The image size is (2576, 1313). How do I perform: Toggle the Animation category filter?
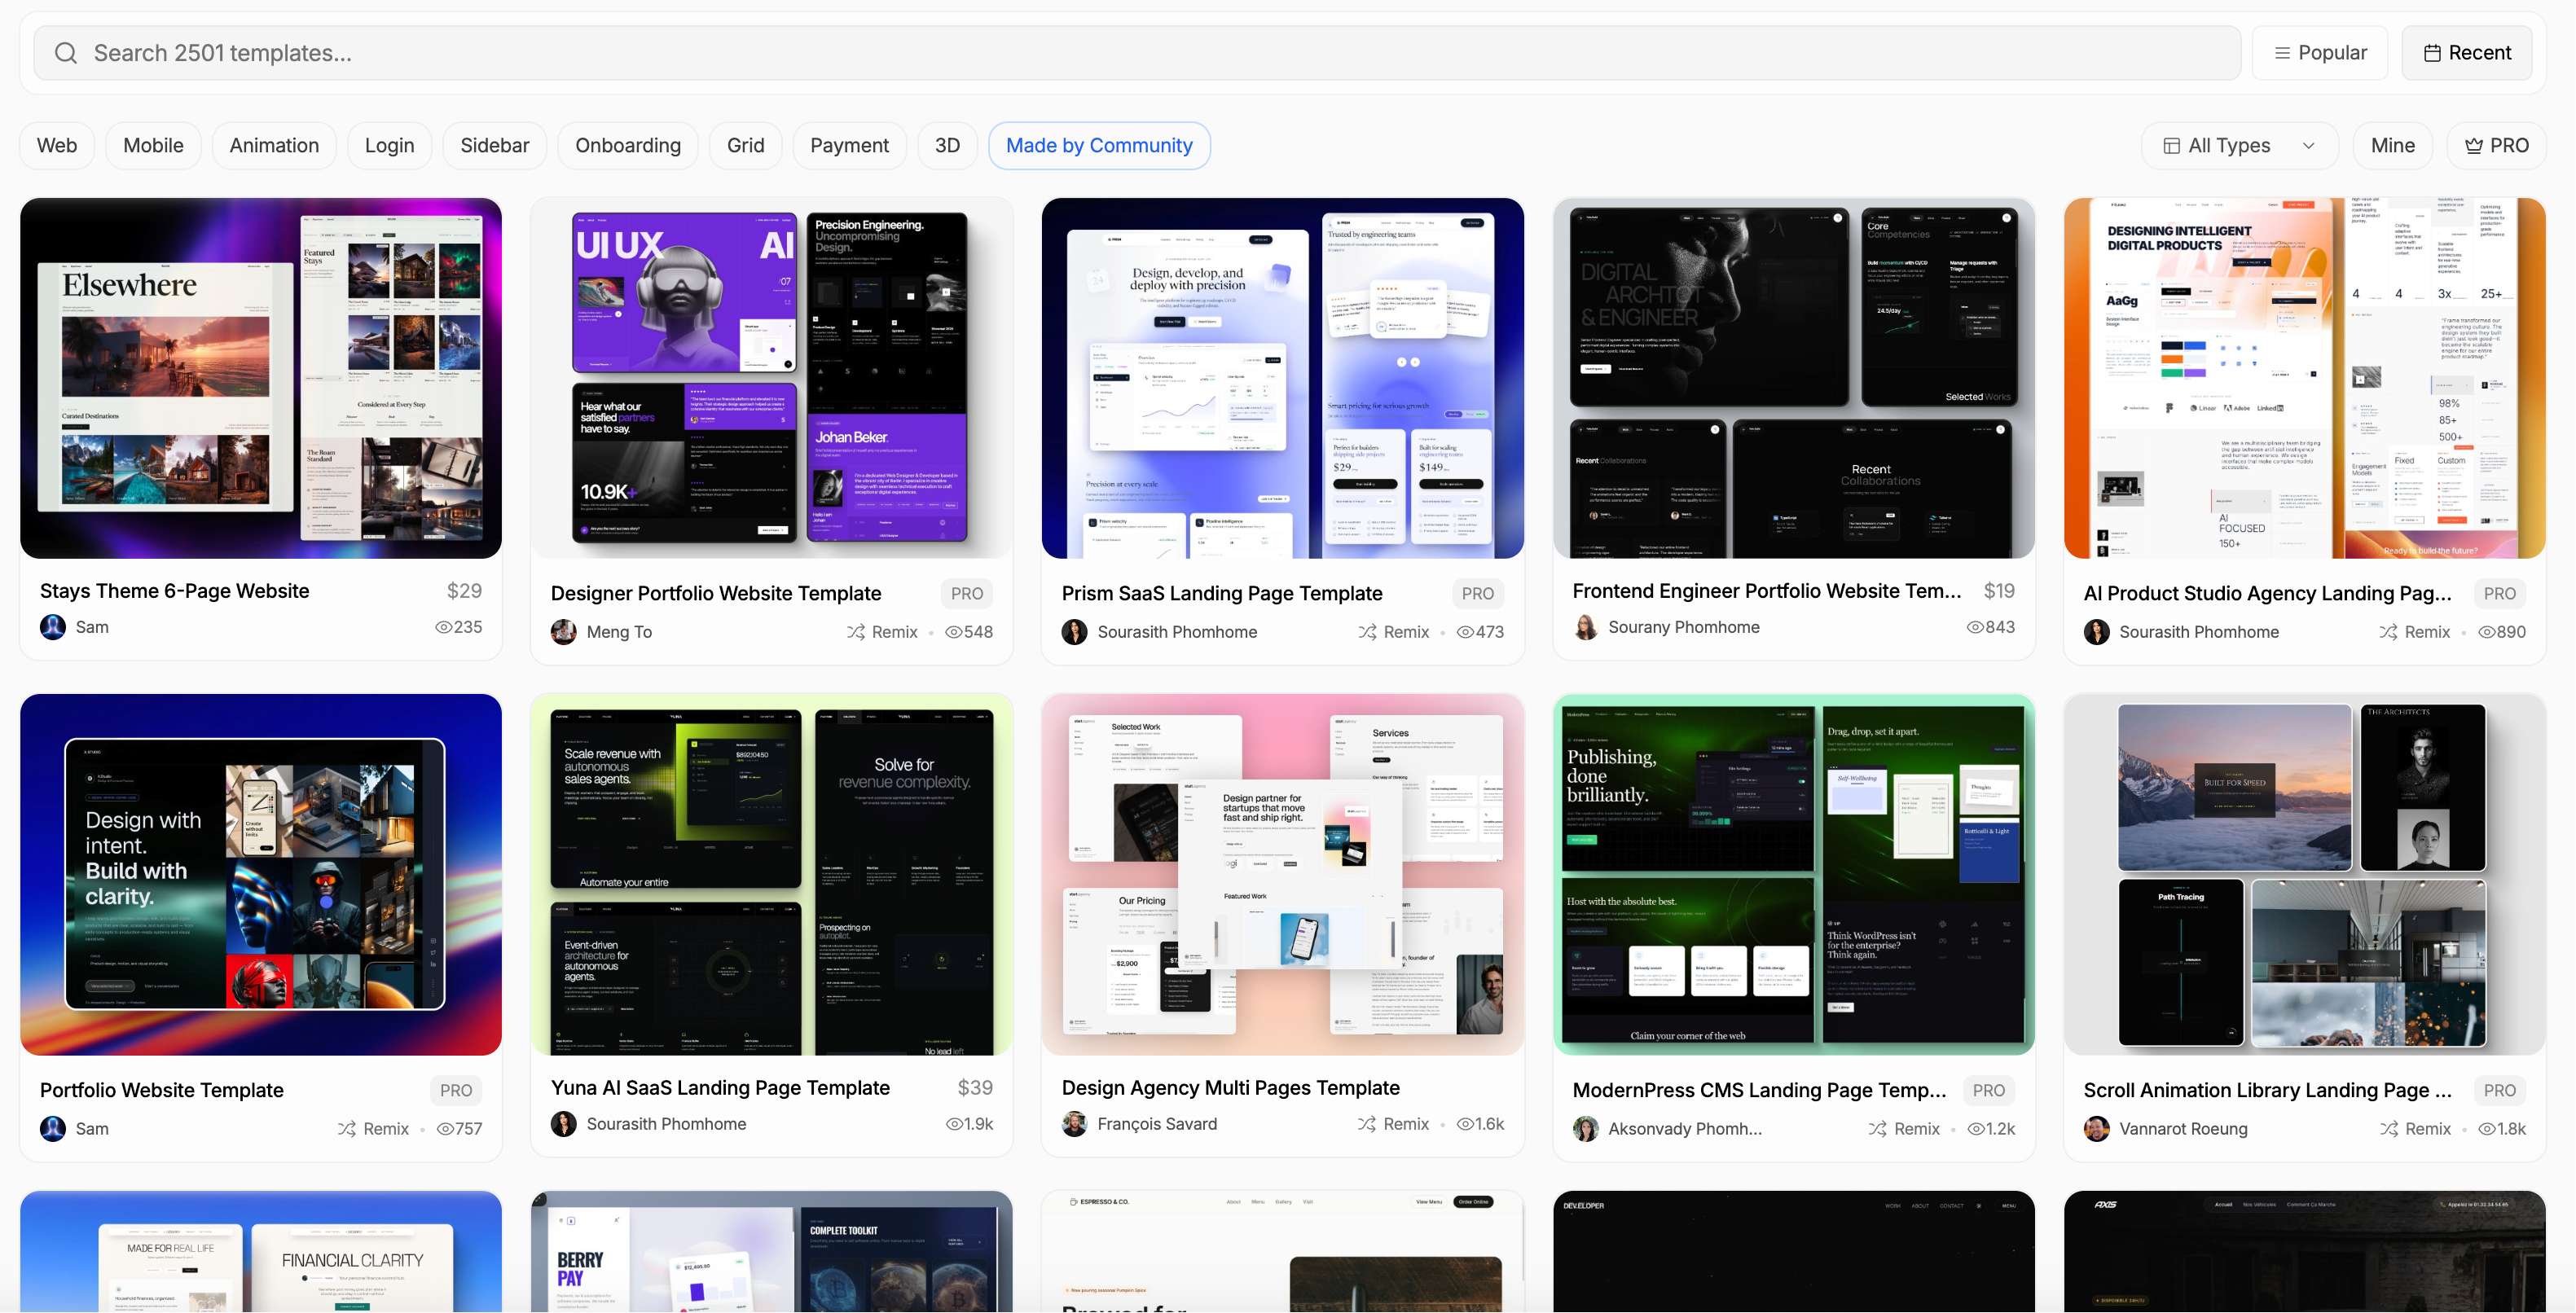click(x=274, y=146)
